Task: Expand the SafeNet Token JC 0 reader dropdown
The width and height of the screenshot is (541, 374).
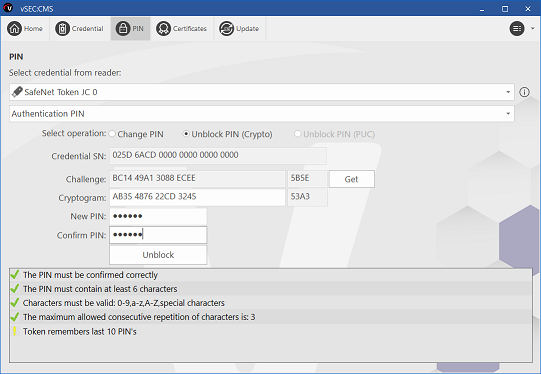Action: [x=508, y=92]
